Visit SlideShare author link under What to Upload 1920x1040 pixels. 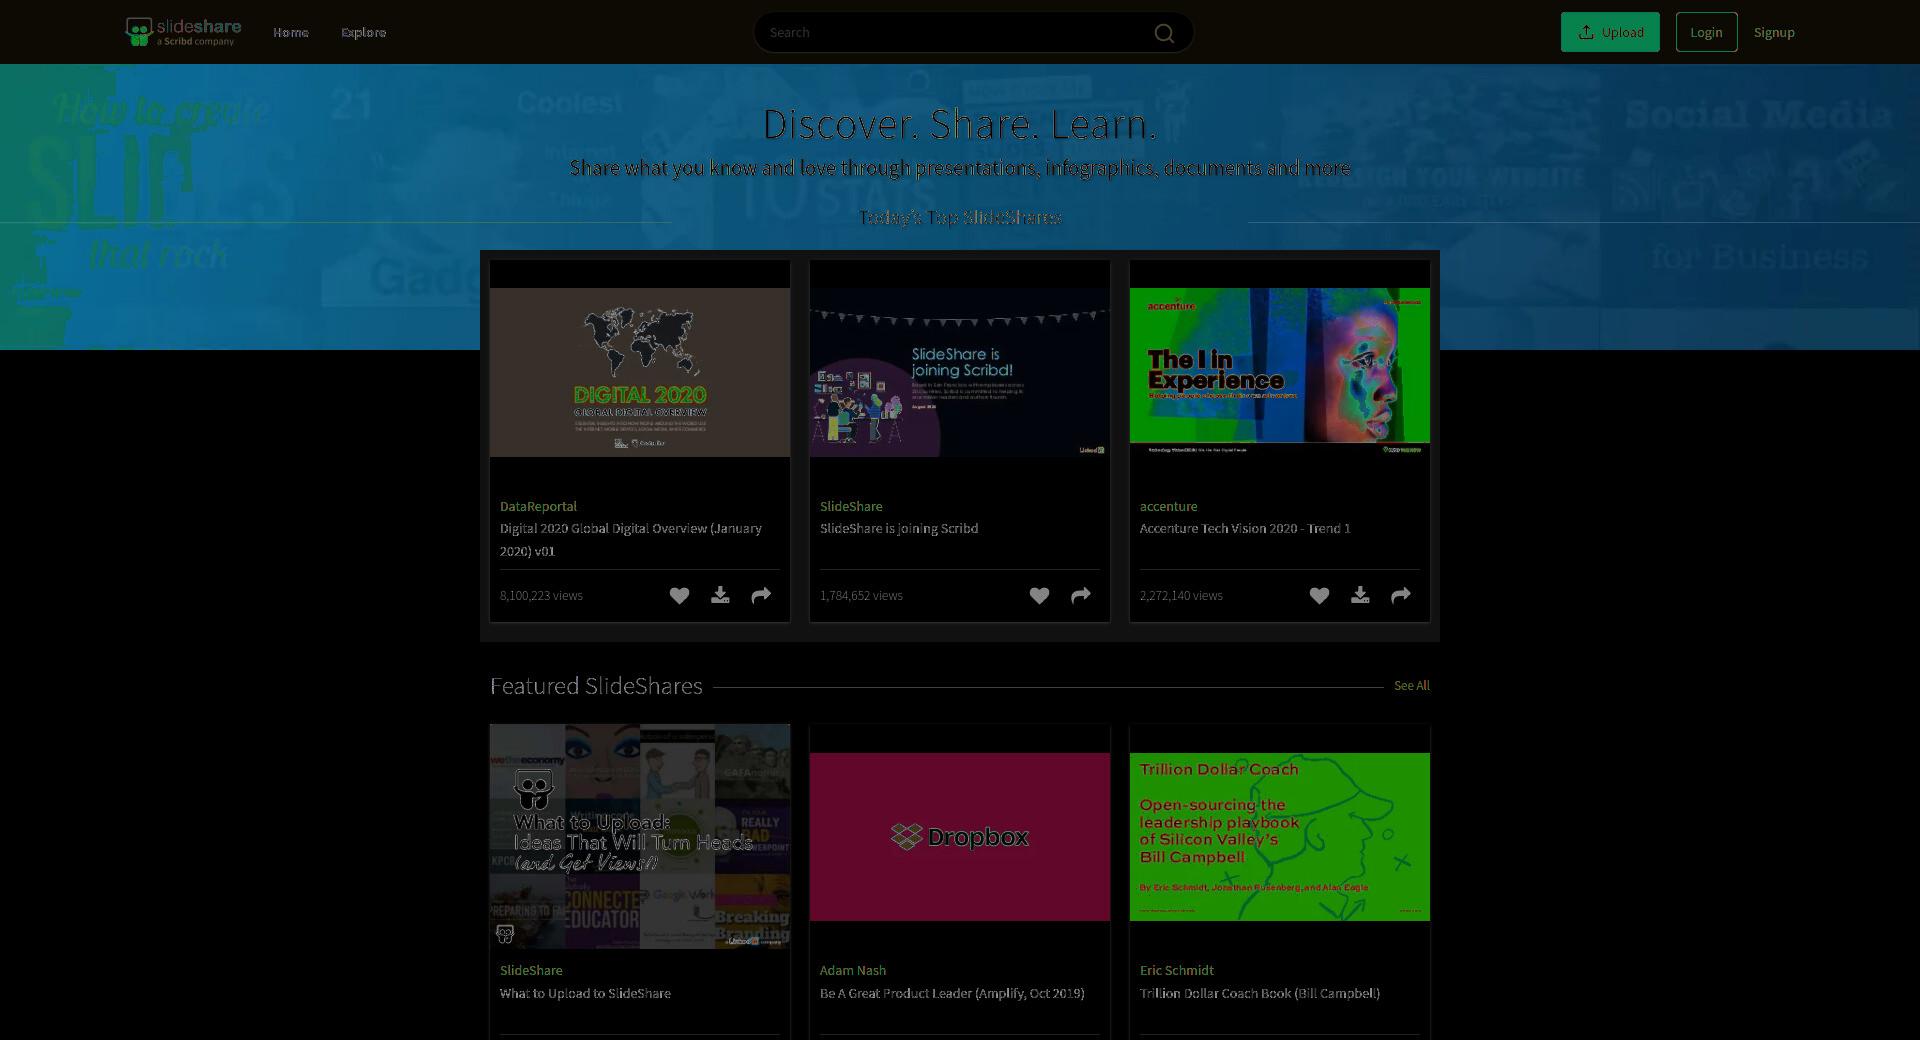pyautogui.click(x=531, y=971)
